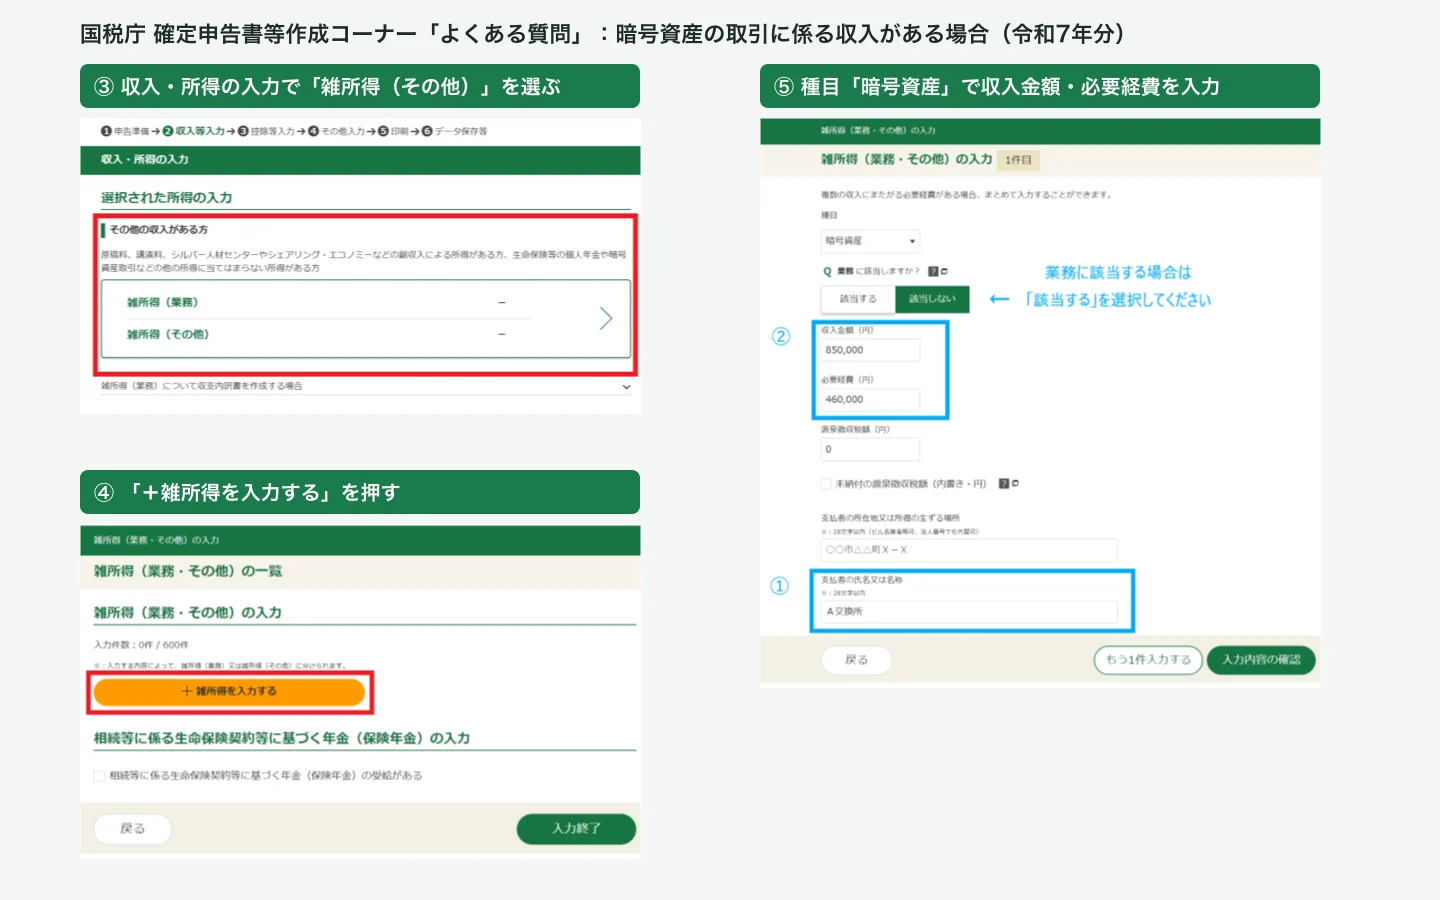
Task: Click the 相続等に係る生命保険契約等に基づく年金 section heading
Action: (282, 738)
